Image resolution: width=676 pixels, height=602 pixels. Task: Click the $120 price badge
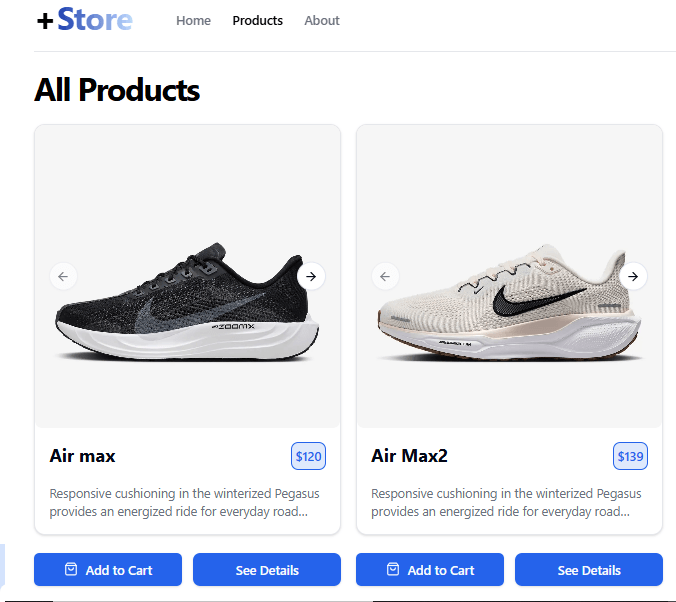tap(308, 457)
